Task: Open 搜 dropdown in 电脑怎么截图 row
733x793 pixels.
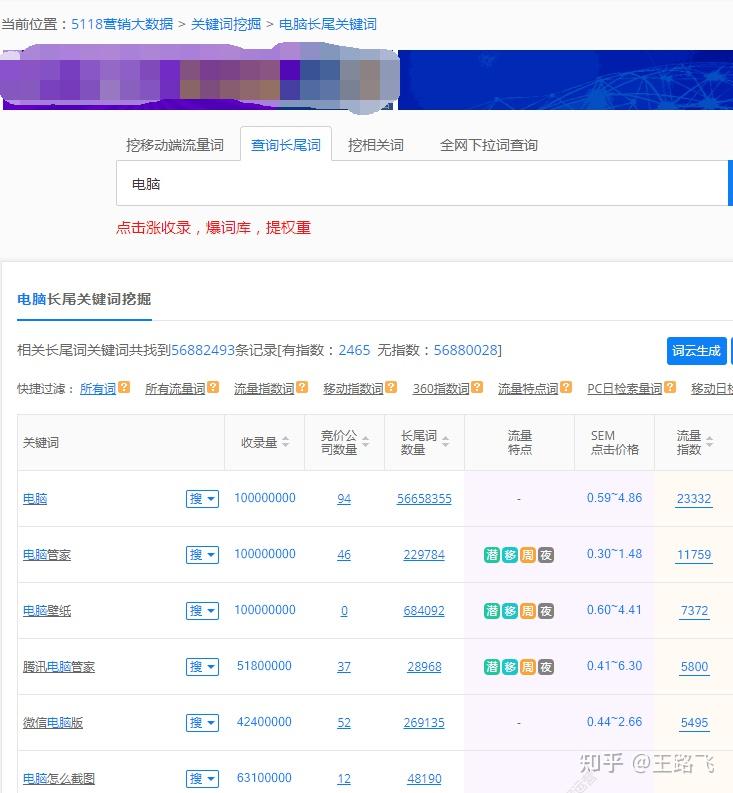Action: click(202, 779)
